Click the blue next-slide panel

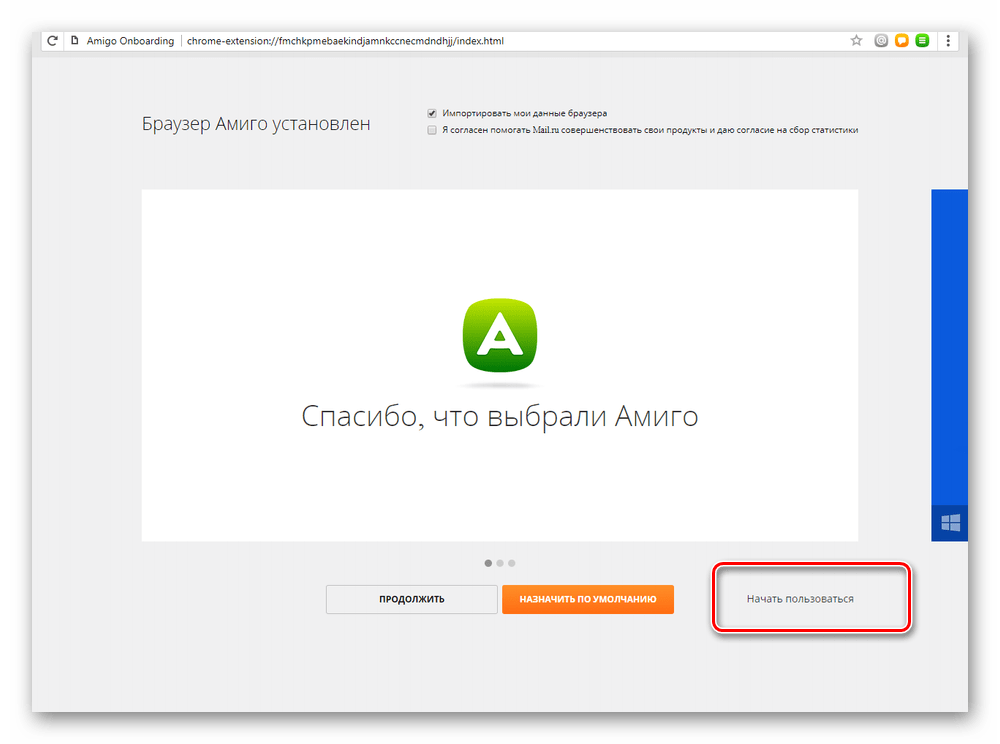coord(950,350)
